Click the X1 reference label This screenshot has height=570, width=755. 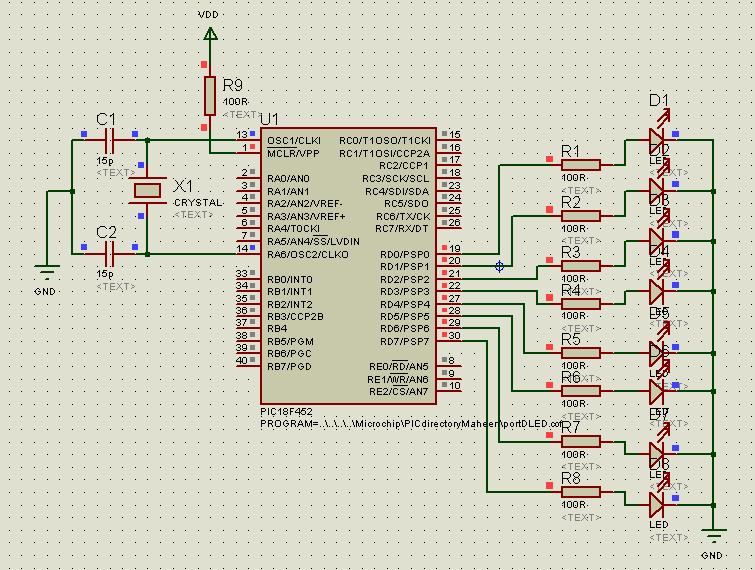click(183, 186)
